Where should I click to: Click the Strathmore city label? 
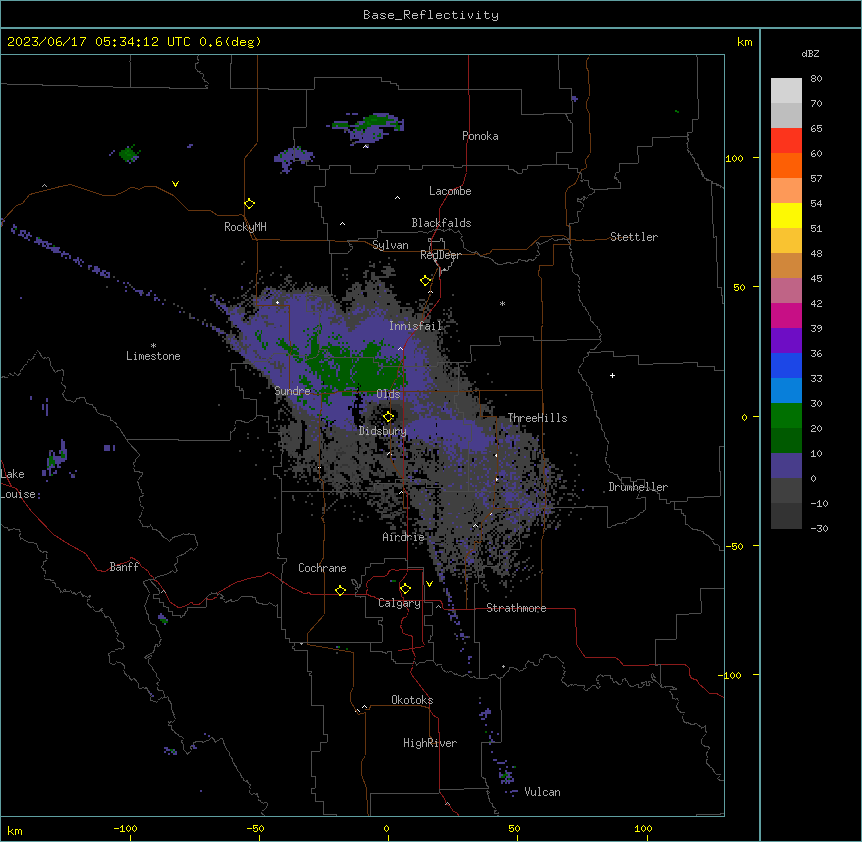[516, 608]
